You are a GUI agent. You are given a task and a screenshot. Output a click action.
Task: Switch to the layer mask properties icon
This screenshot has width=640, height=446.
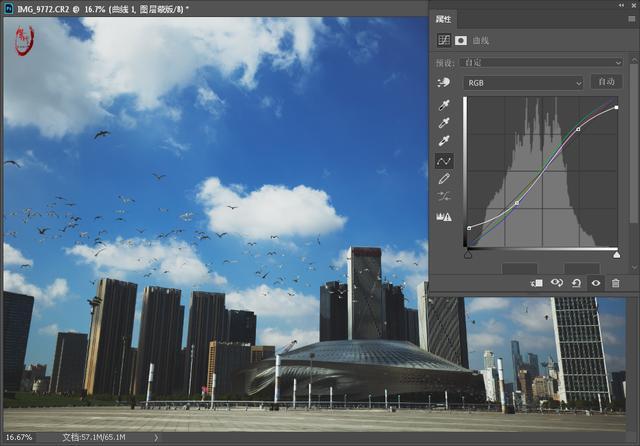(461, 41)
